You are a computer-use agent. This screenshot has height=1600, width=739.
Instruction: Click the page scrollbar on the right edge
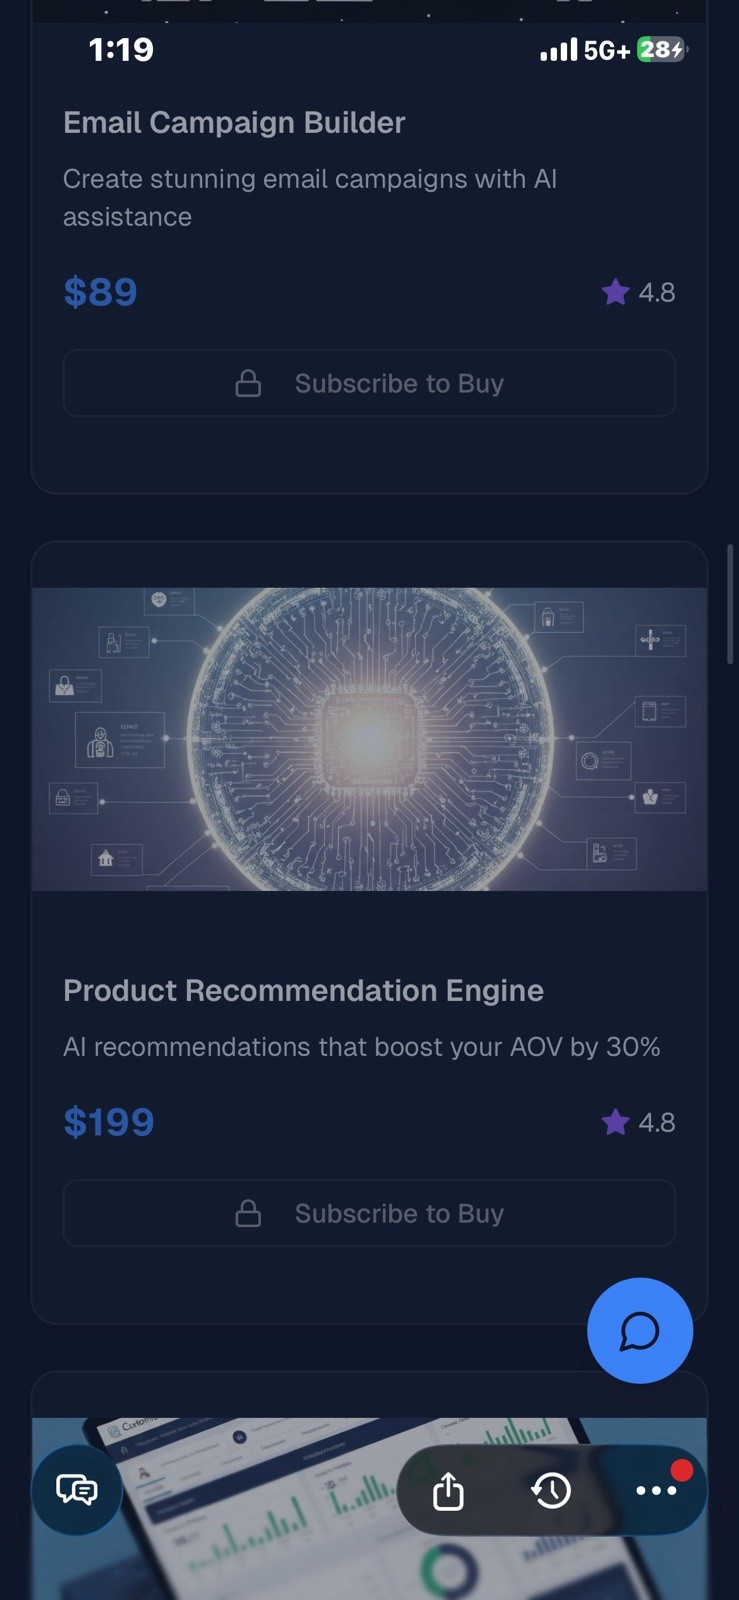731,603
